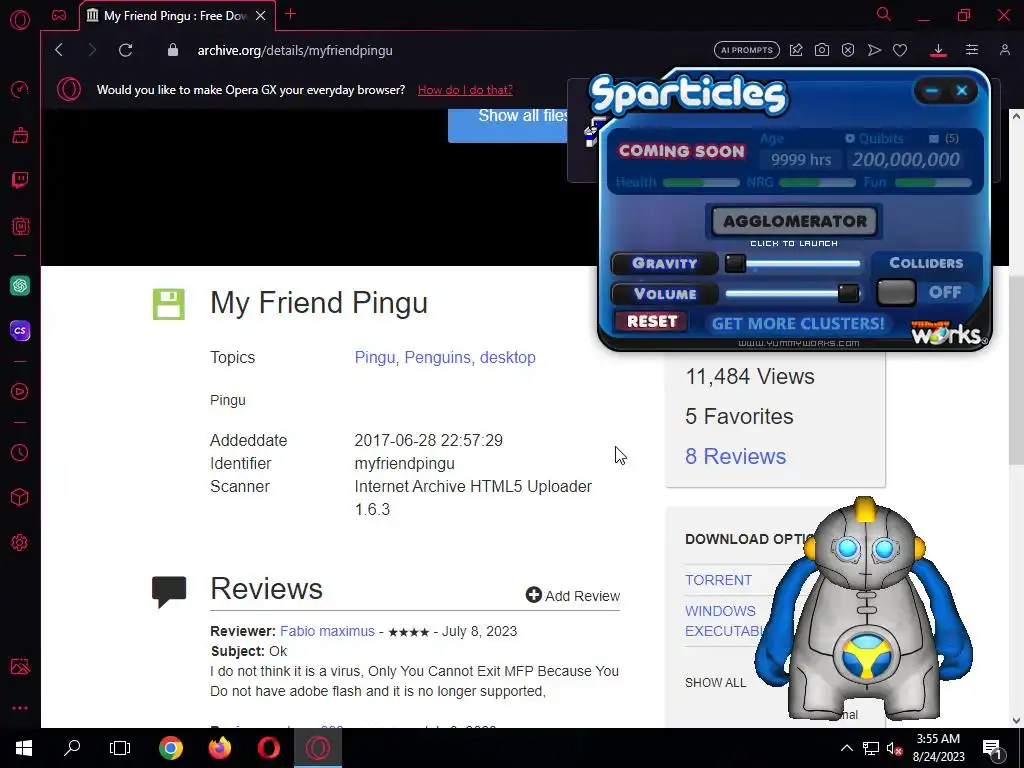
Task: Open History clock icon in sidebar
Action: coord(20,453)
